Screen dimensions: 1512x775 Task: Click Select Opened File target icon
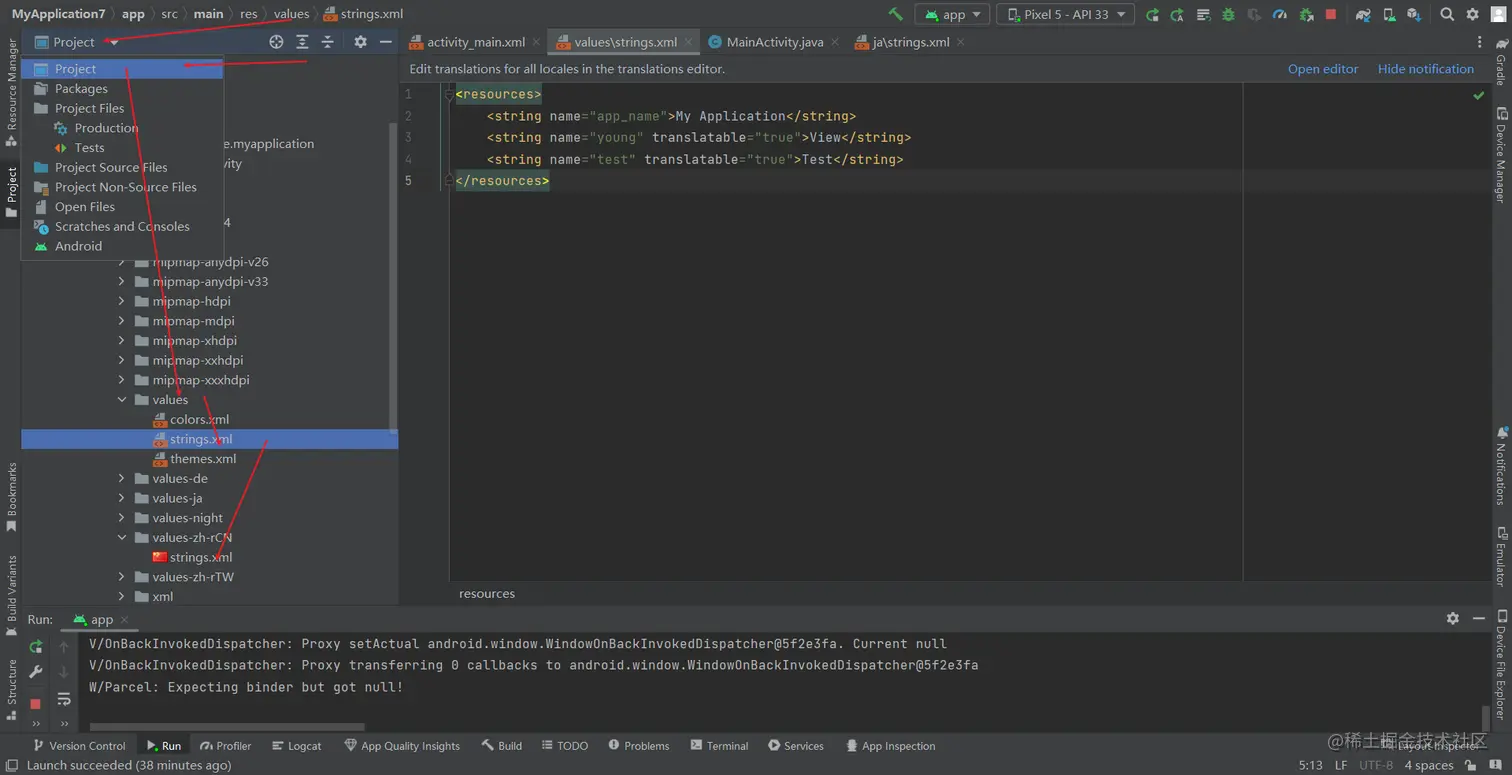(x=276, y=42)
